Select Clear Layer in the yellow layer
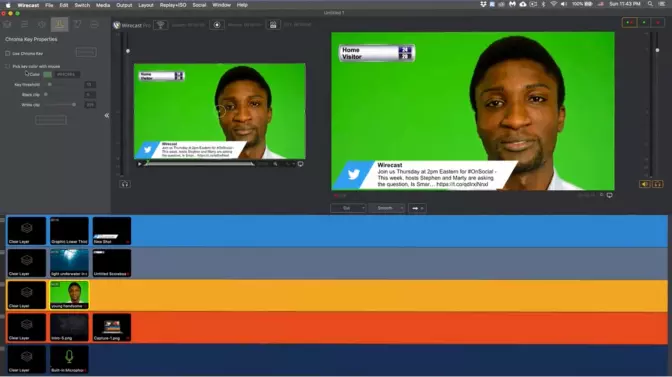Screen dimensions: 672x377 pyautogui.click(x=27, y=295)
